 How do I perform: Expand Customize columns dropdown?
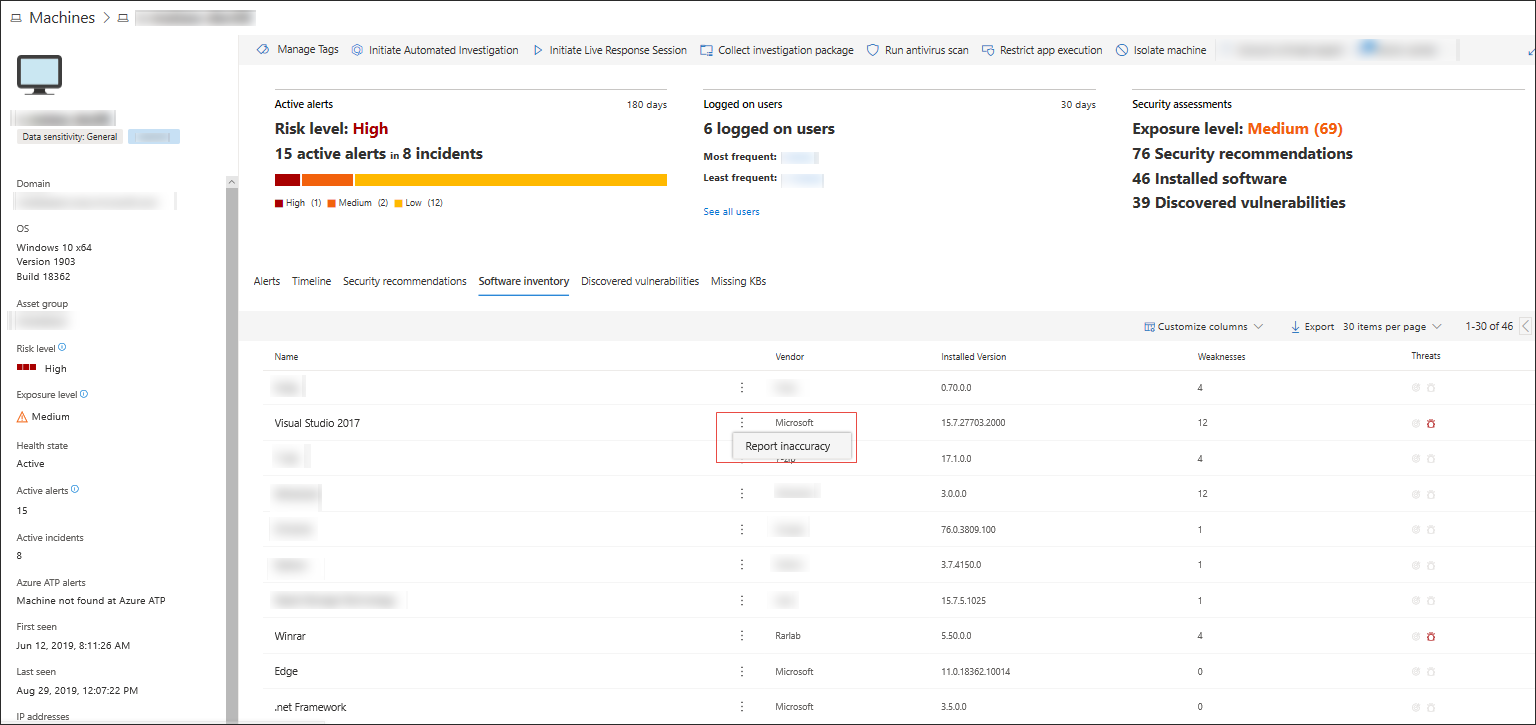click(x=1204, y=327)
